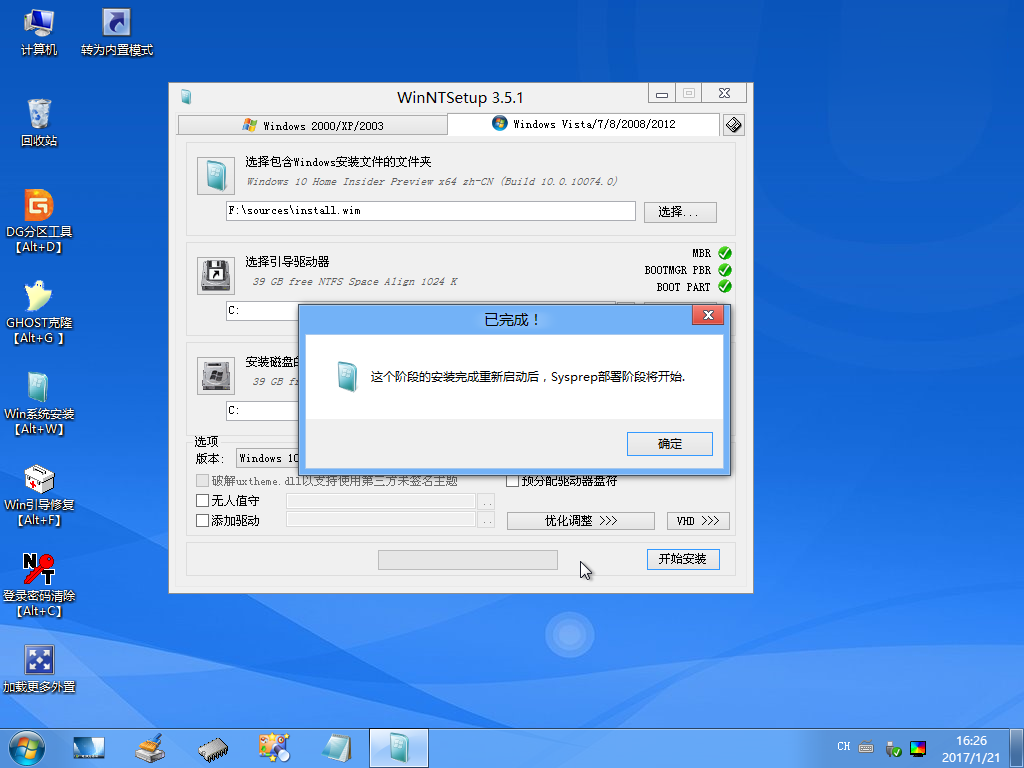Open the 版本 Windows 10 dropdown
The height and width of the screenshot is (768, 1024).
[x=267, y=458]
